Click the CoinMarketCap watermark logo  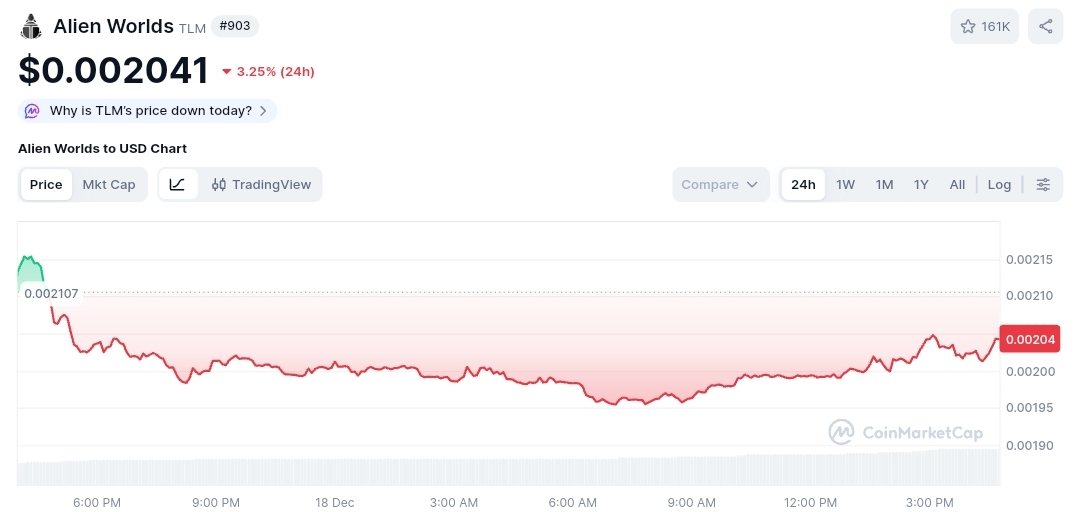point(906,432)
